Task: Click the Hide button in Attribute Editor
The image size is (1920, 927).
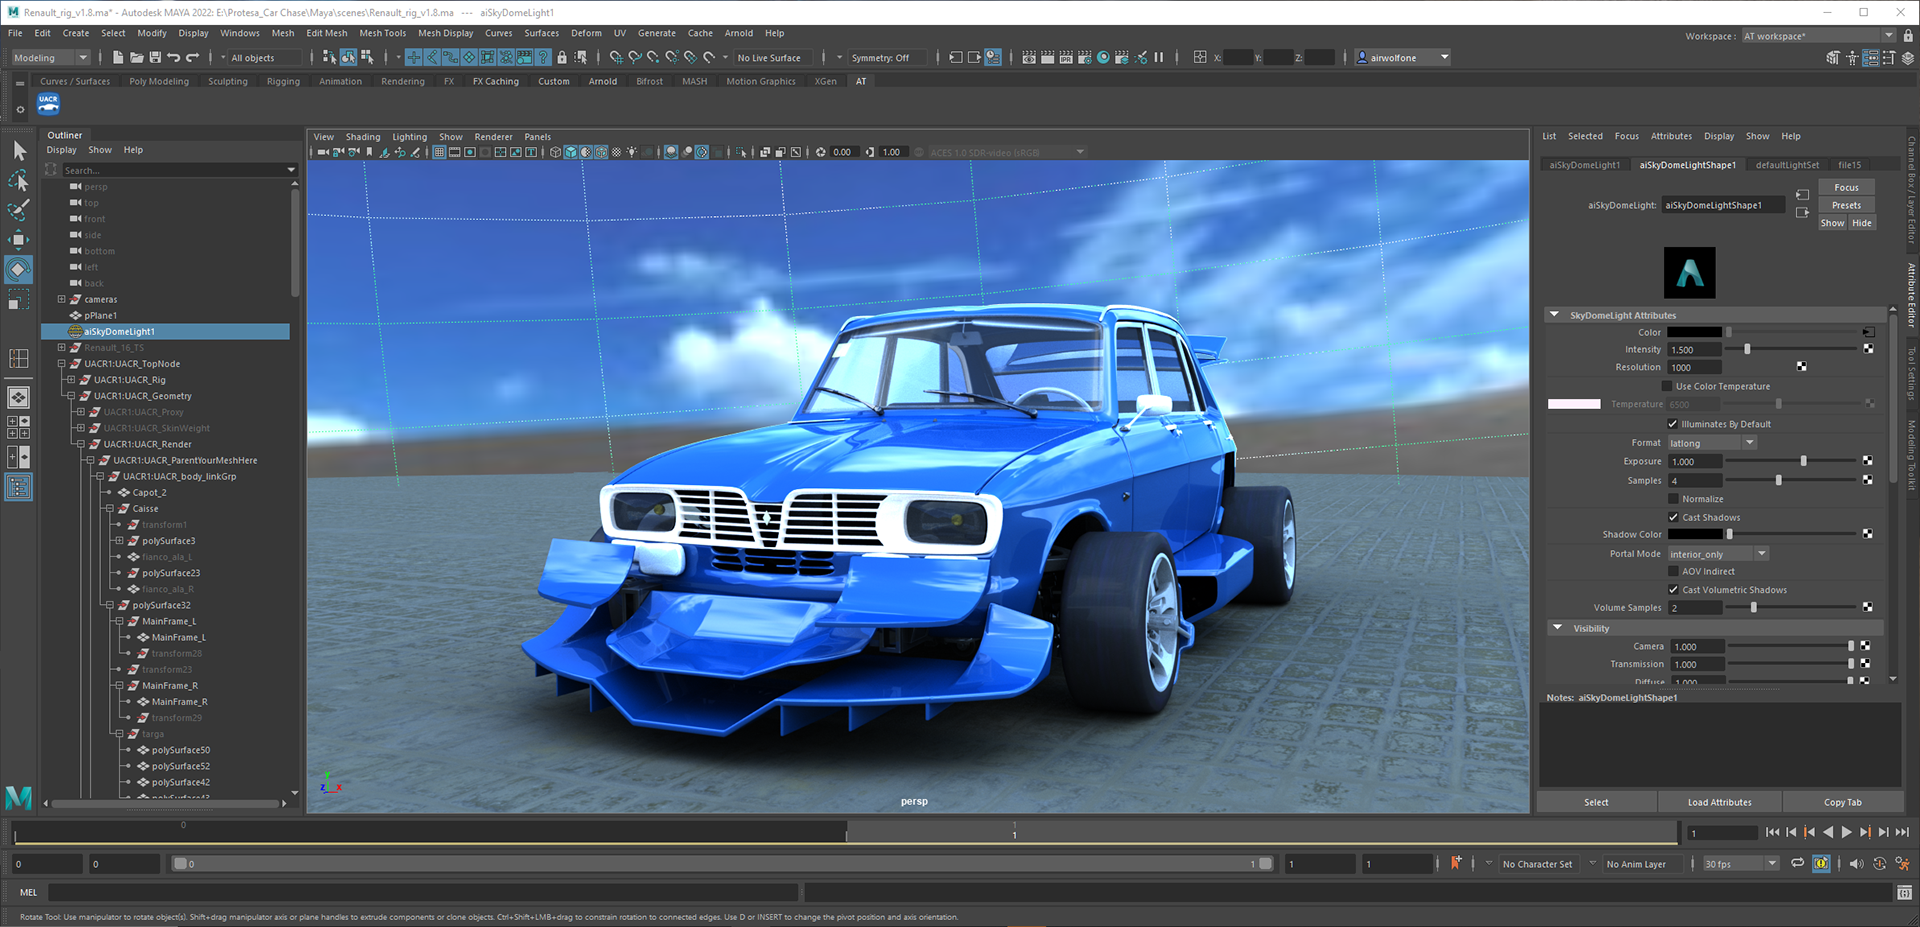Action: (x=1861, y=223)
